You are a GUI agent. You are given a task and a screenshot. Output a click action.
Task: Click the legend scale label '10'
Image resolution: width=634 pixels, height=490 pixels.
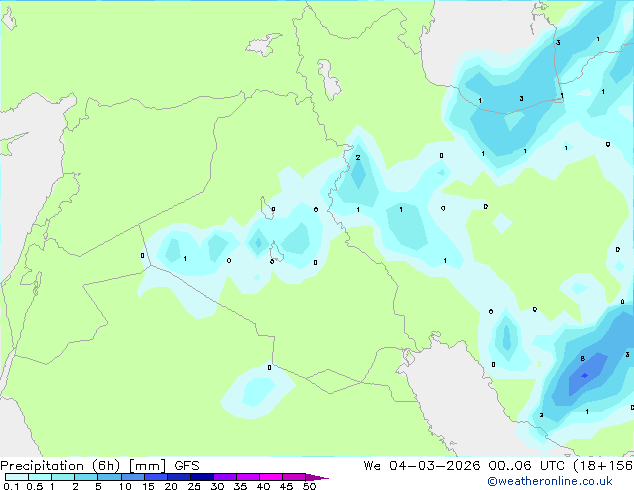(125, 486)
